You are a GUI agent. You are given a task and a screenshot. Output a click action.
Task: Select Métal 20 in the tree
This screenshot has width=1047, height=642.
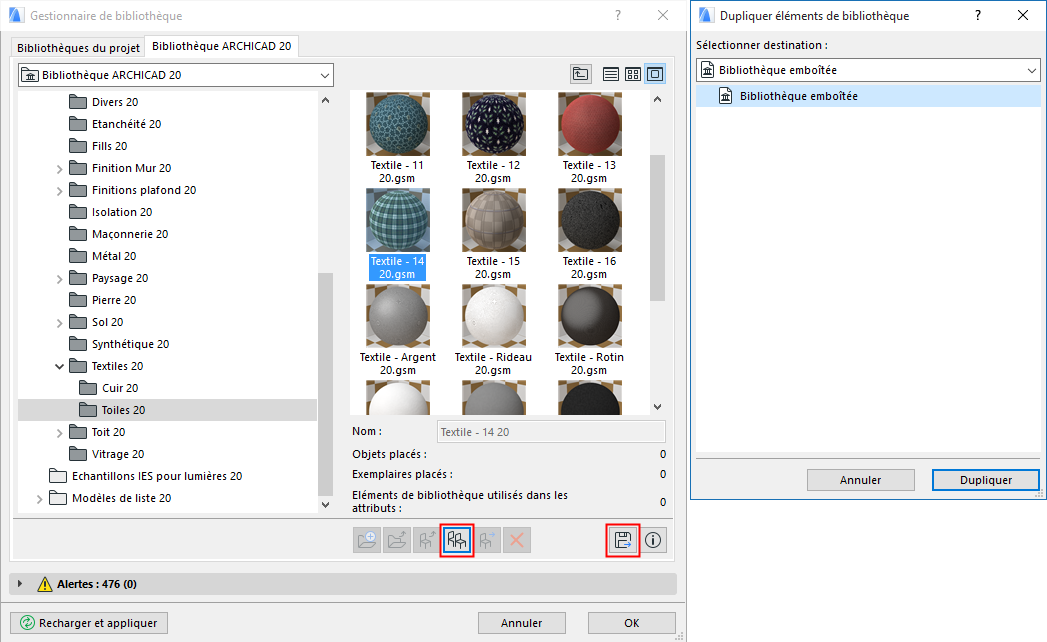114,256
